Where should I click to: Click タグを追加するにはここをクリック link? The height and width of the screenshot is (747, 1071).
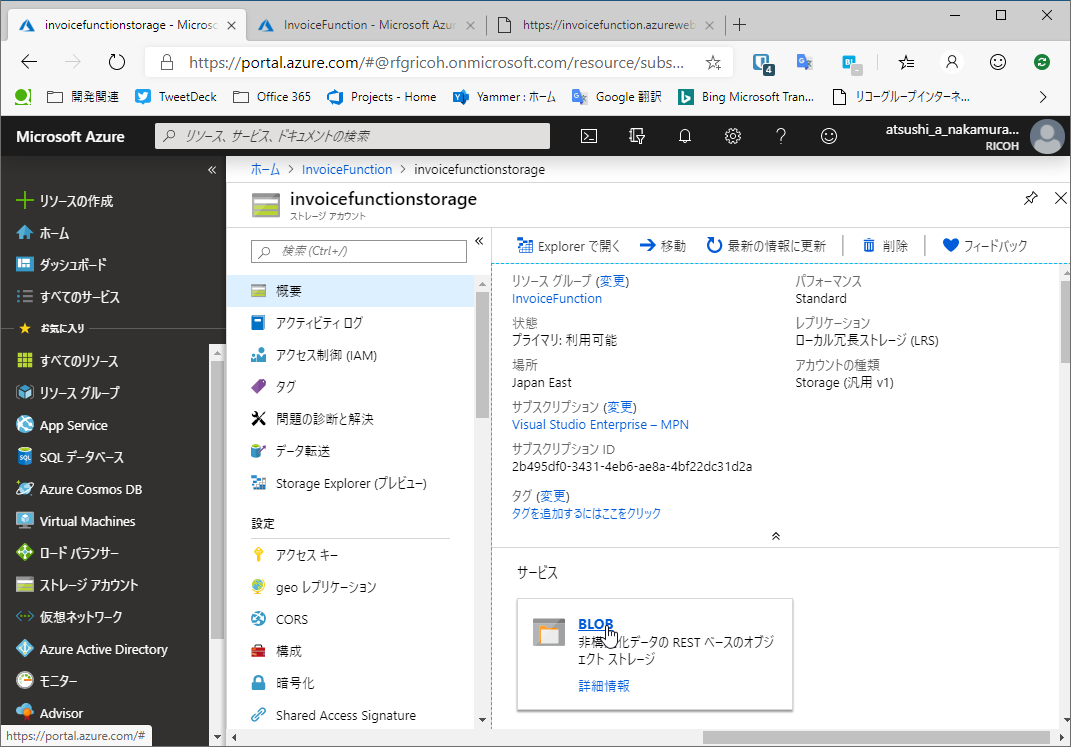pyautogui.click(x=586, y=513)
